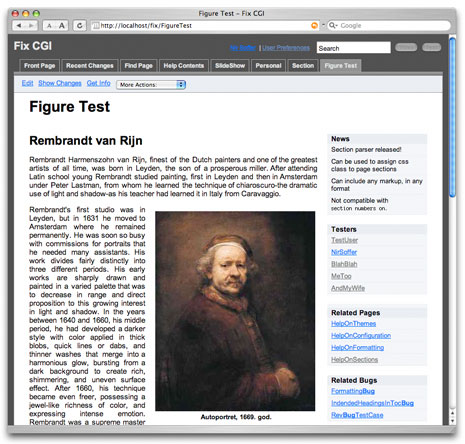Click the blue vertical scrollbar thumb

(x=452, y=117)
